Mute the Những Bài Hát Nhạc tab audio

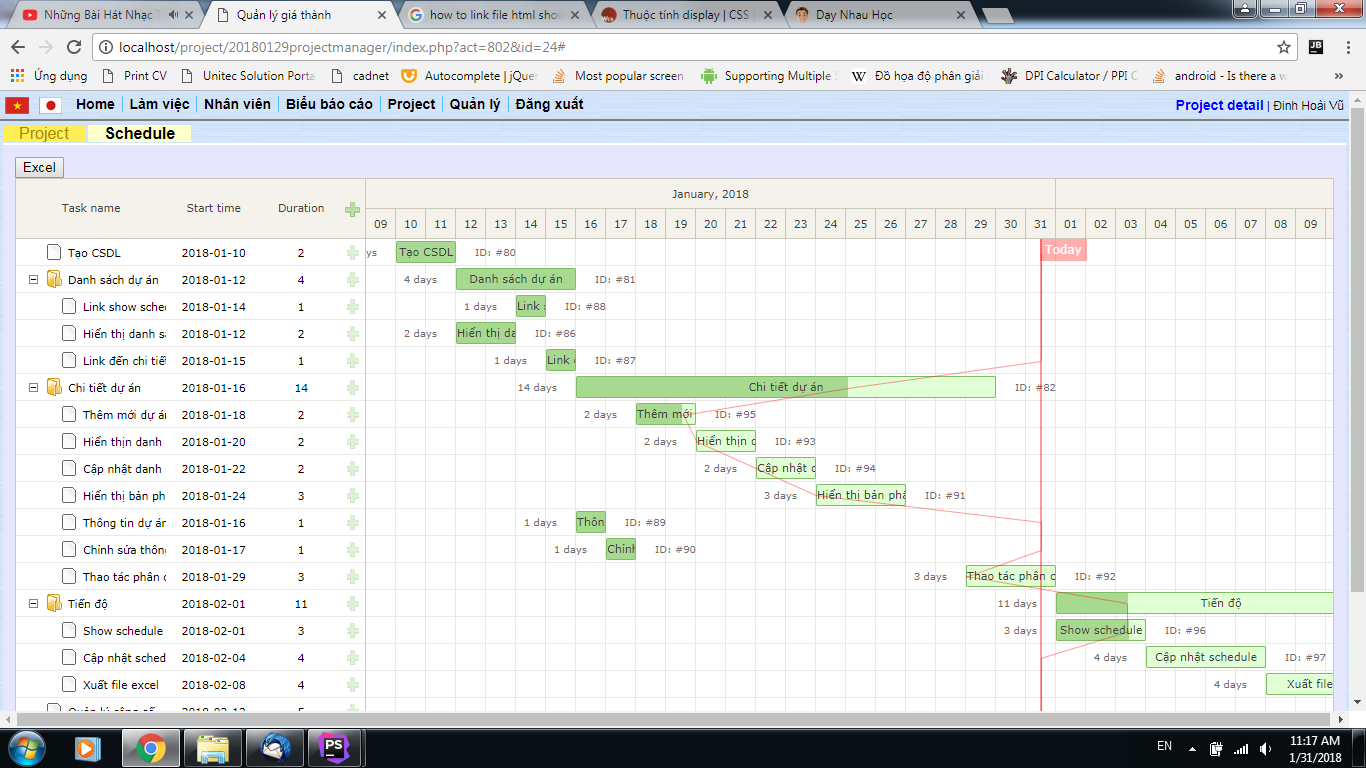point(175,15)
